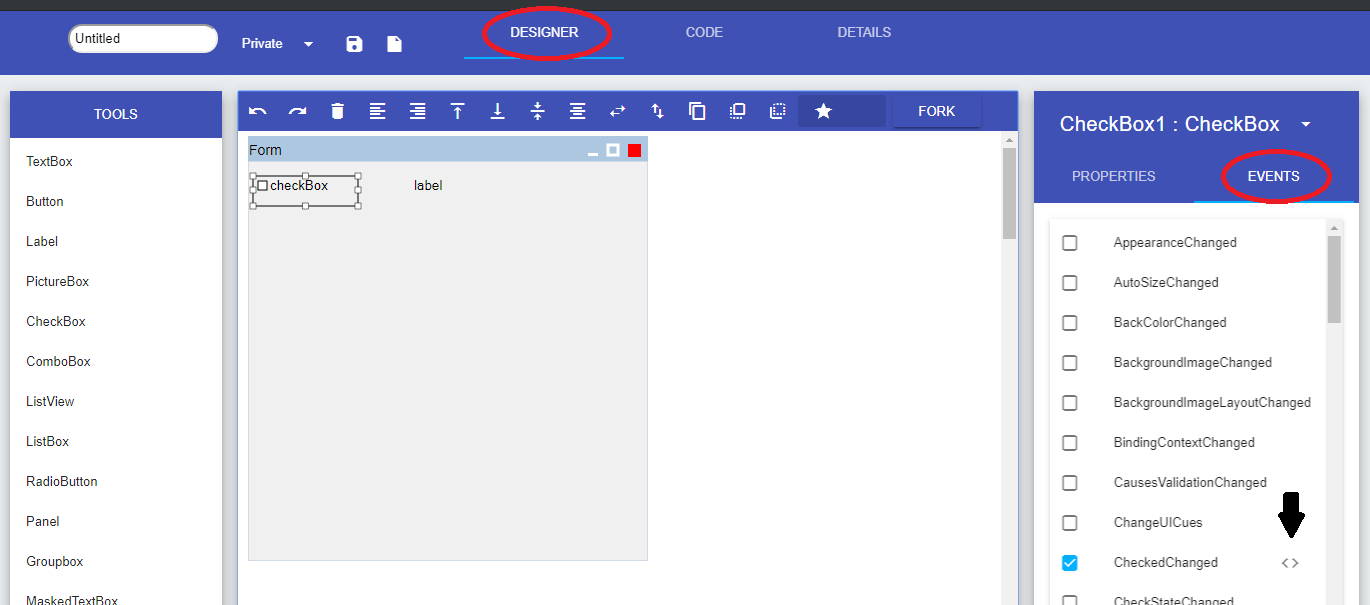The image size is (1370, 605).
Task: Select RadioButton in the tools list
Action: (62, 482)
